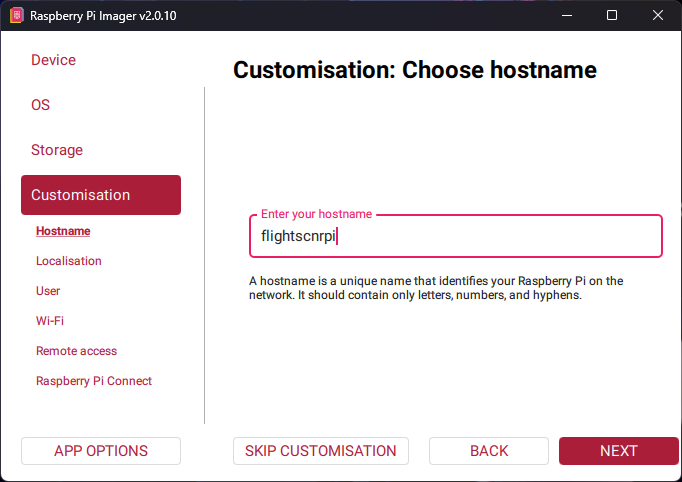
Task: Click the APP OPTIONS button
Action: pos(101,451)
